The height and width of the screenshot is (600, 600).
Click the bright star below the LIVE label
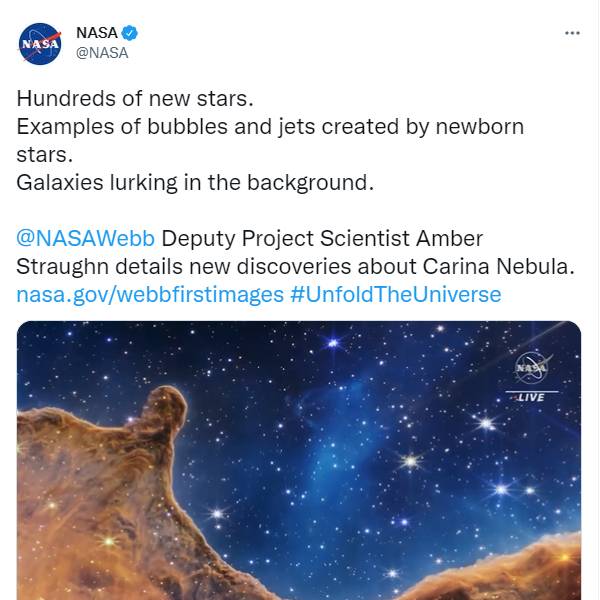pos(486,424)
